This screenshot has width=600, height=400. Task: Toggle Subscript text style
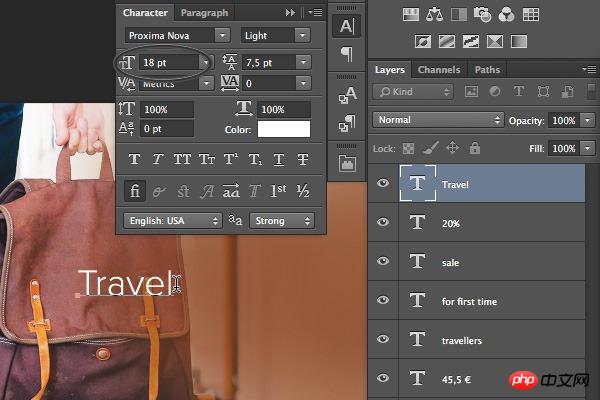click(x=255, y=159)
